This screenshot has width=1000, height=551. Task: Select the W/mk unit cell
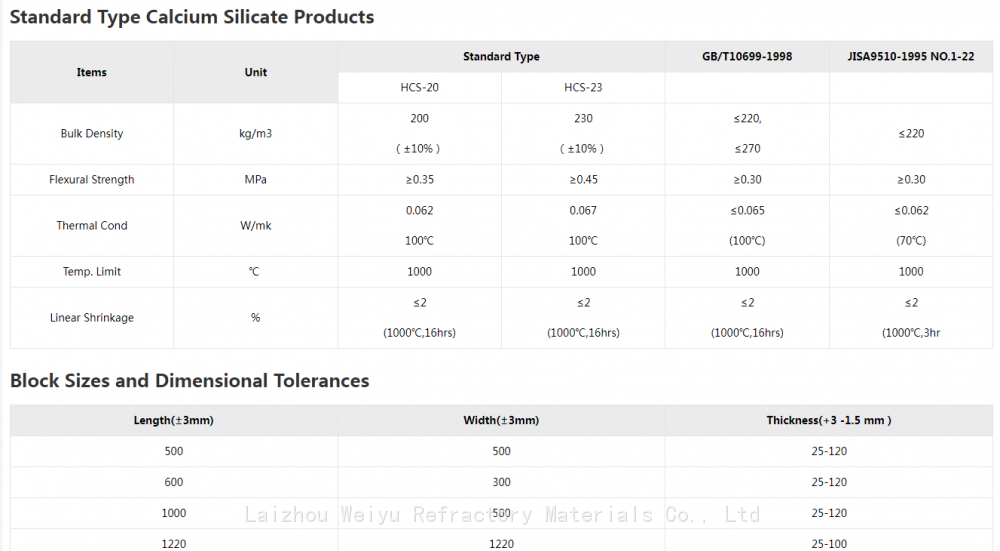pyautogui.click(x=256, y=226)
